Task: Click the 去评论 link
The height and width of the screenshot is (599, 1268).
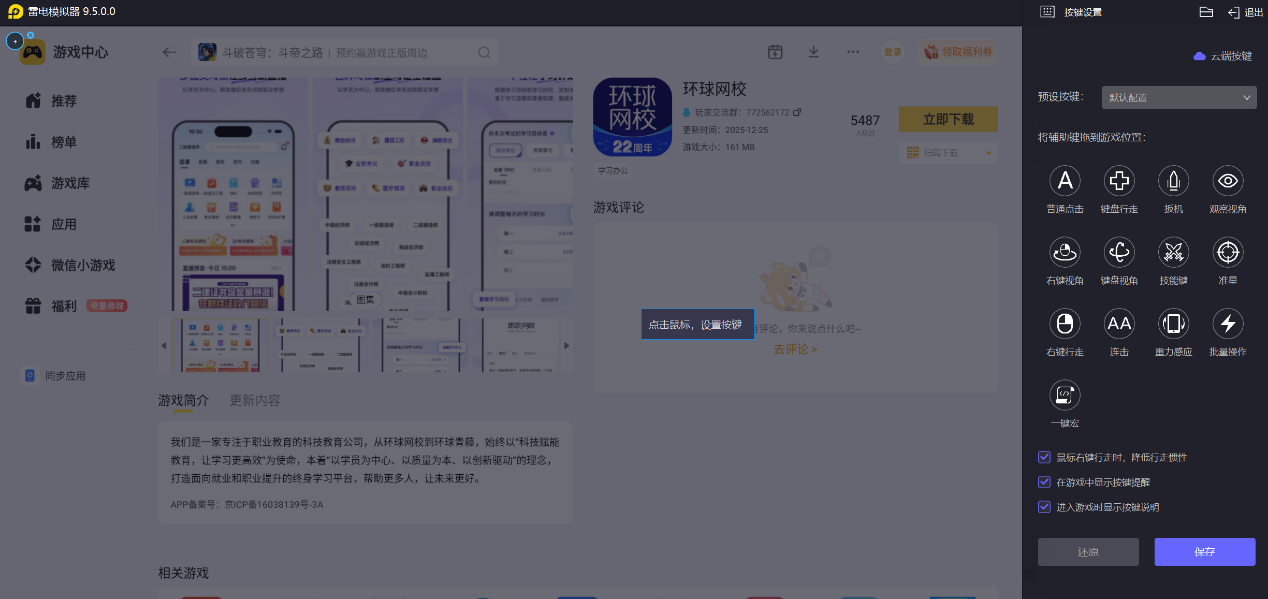Action: [x=795, y=349]
